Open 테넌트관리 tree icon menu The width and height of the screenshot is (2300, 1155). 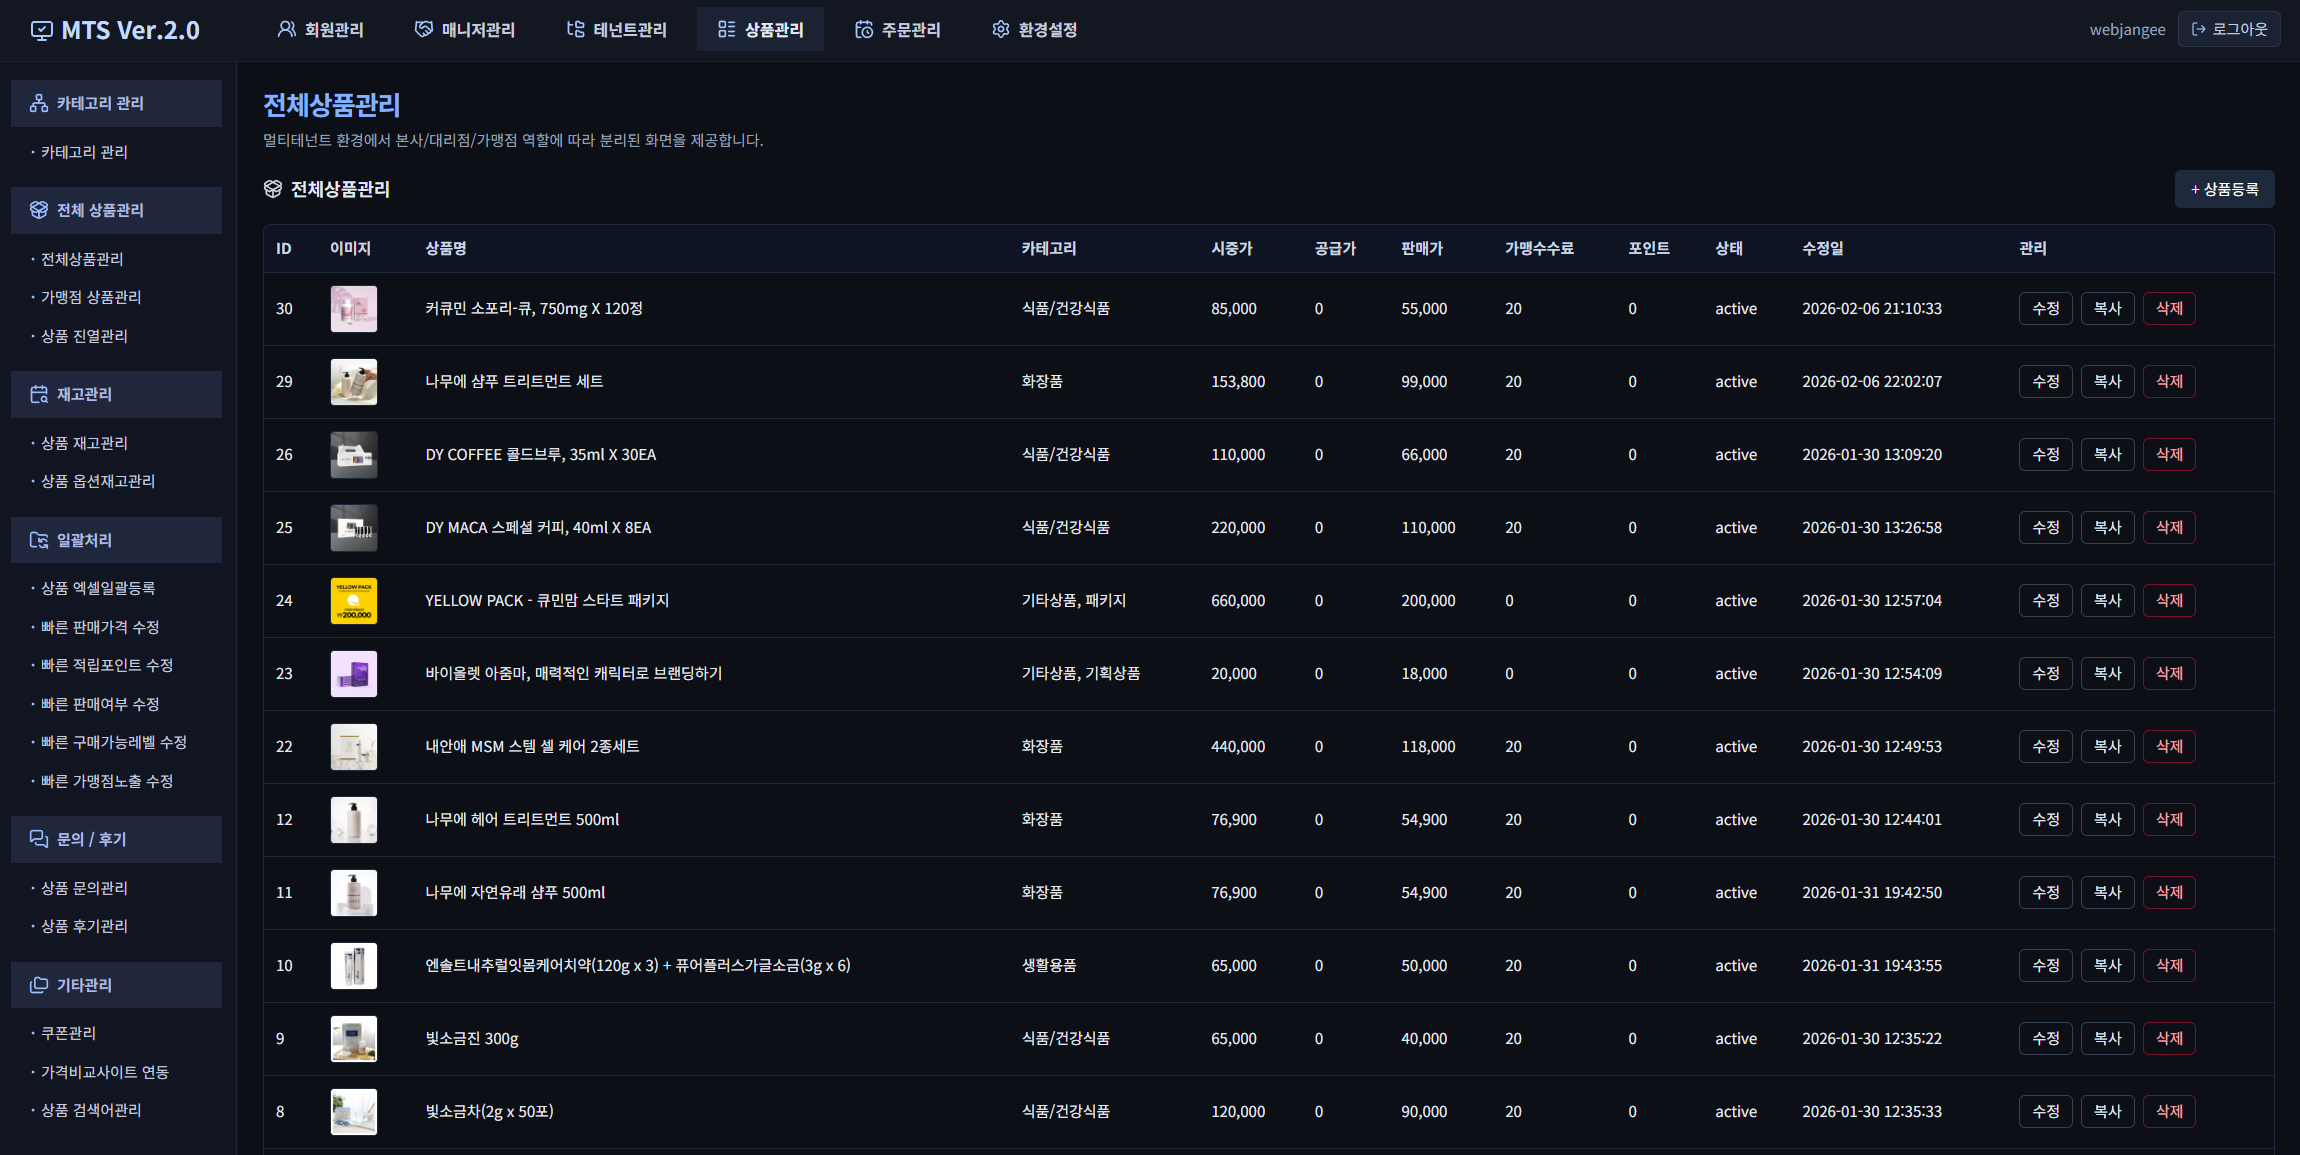[575, 29]
